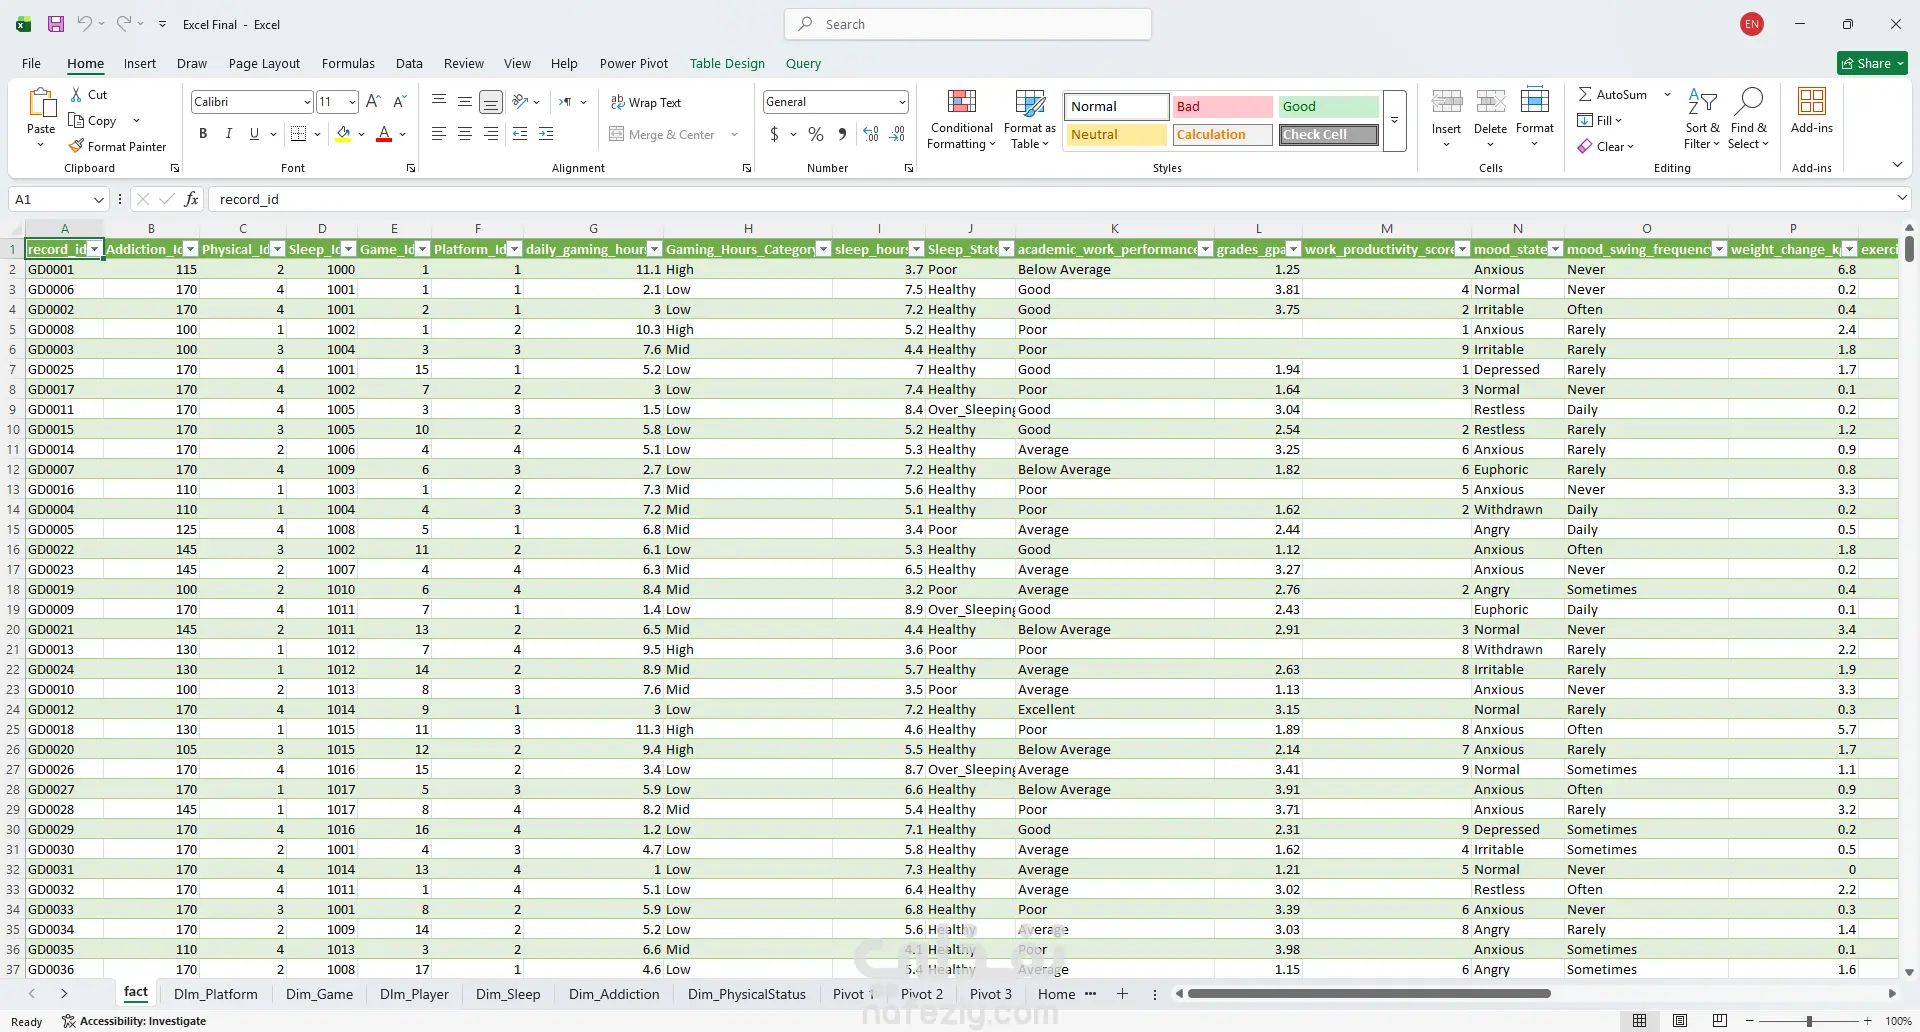
Task: Click the Paste clipboard icon
Action: pos(41,104)
